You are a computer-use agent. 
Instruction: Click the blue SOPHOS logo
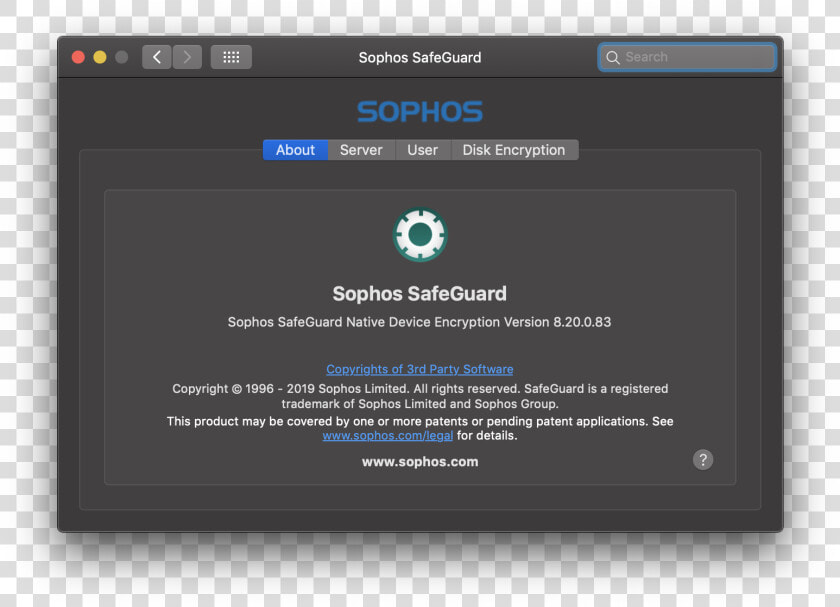420,111
